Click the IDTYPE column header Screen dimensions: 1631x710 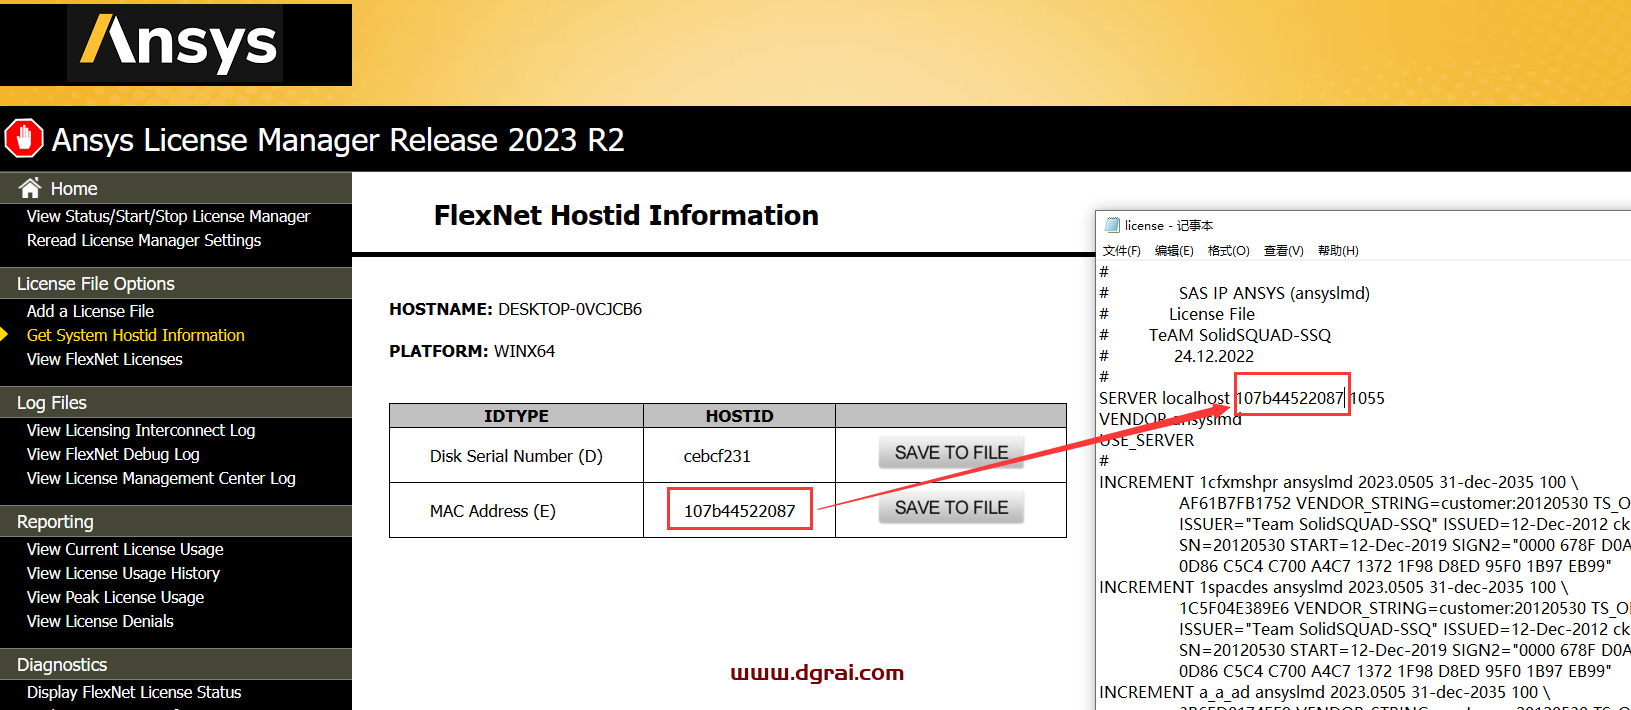click(516, 416)
